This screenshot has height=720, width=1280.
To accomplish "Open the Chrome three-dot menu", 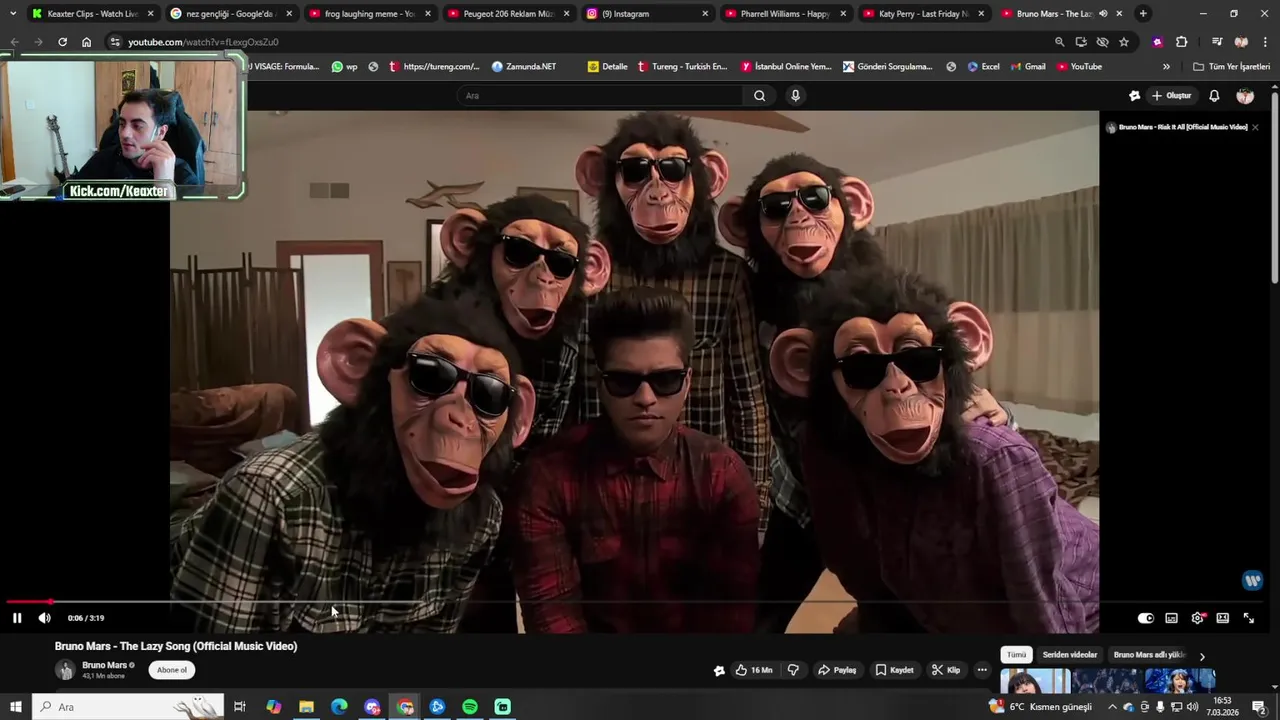I will click(x=1264, y=42).
